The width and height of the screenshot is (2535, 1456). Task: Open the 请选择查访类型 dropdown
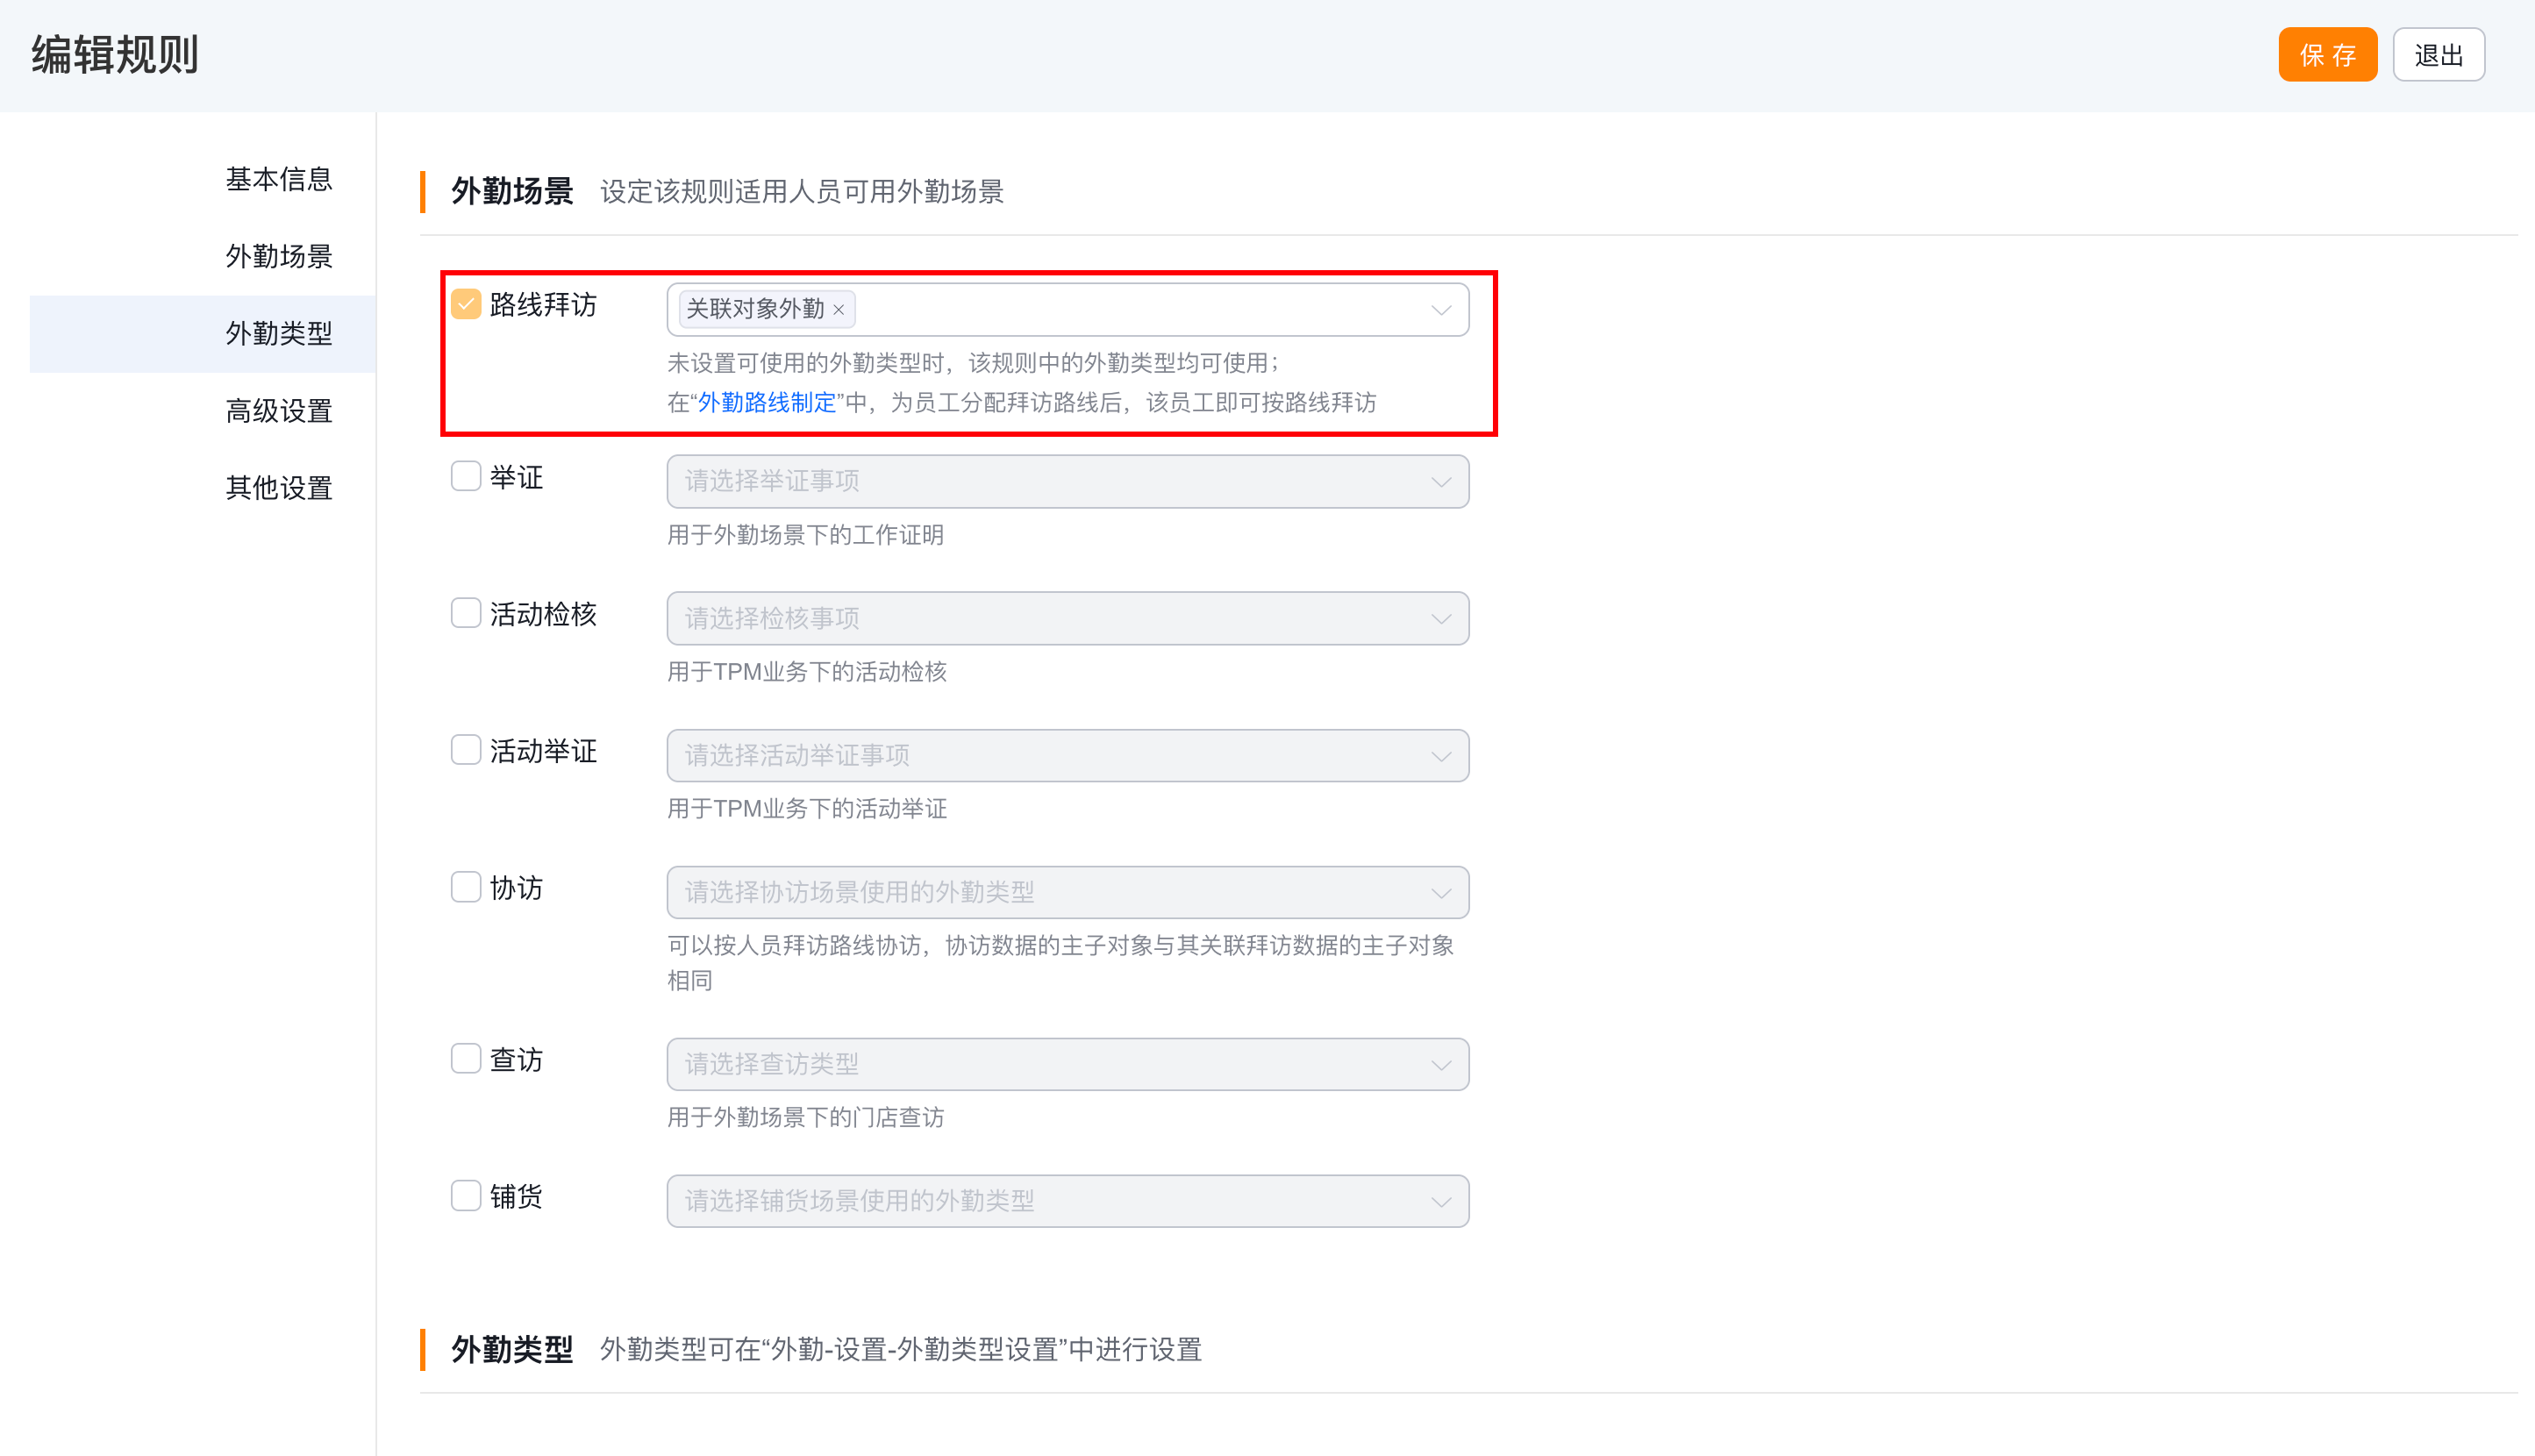click(1068, 1065)
